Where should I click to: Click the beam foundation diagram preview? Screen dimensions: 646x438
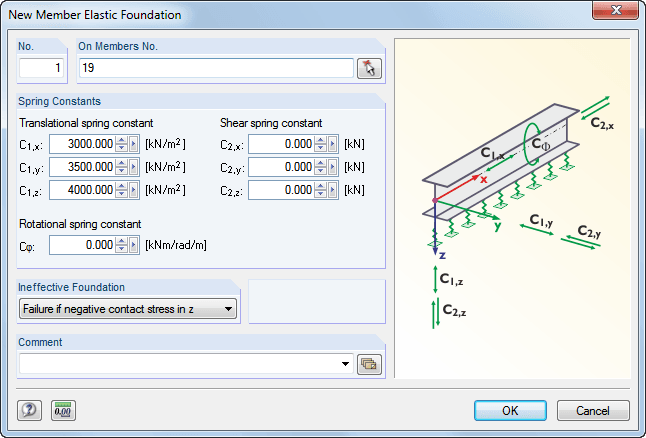(512, 208)
